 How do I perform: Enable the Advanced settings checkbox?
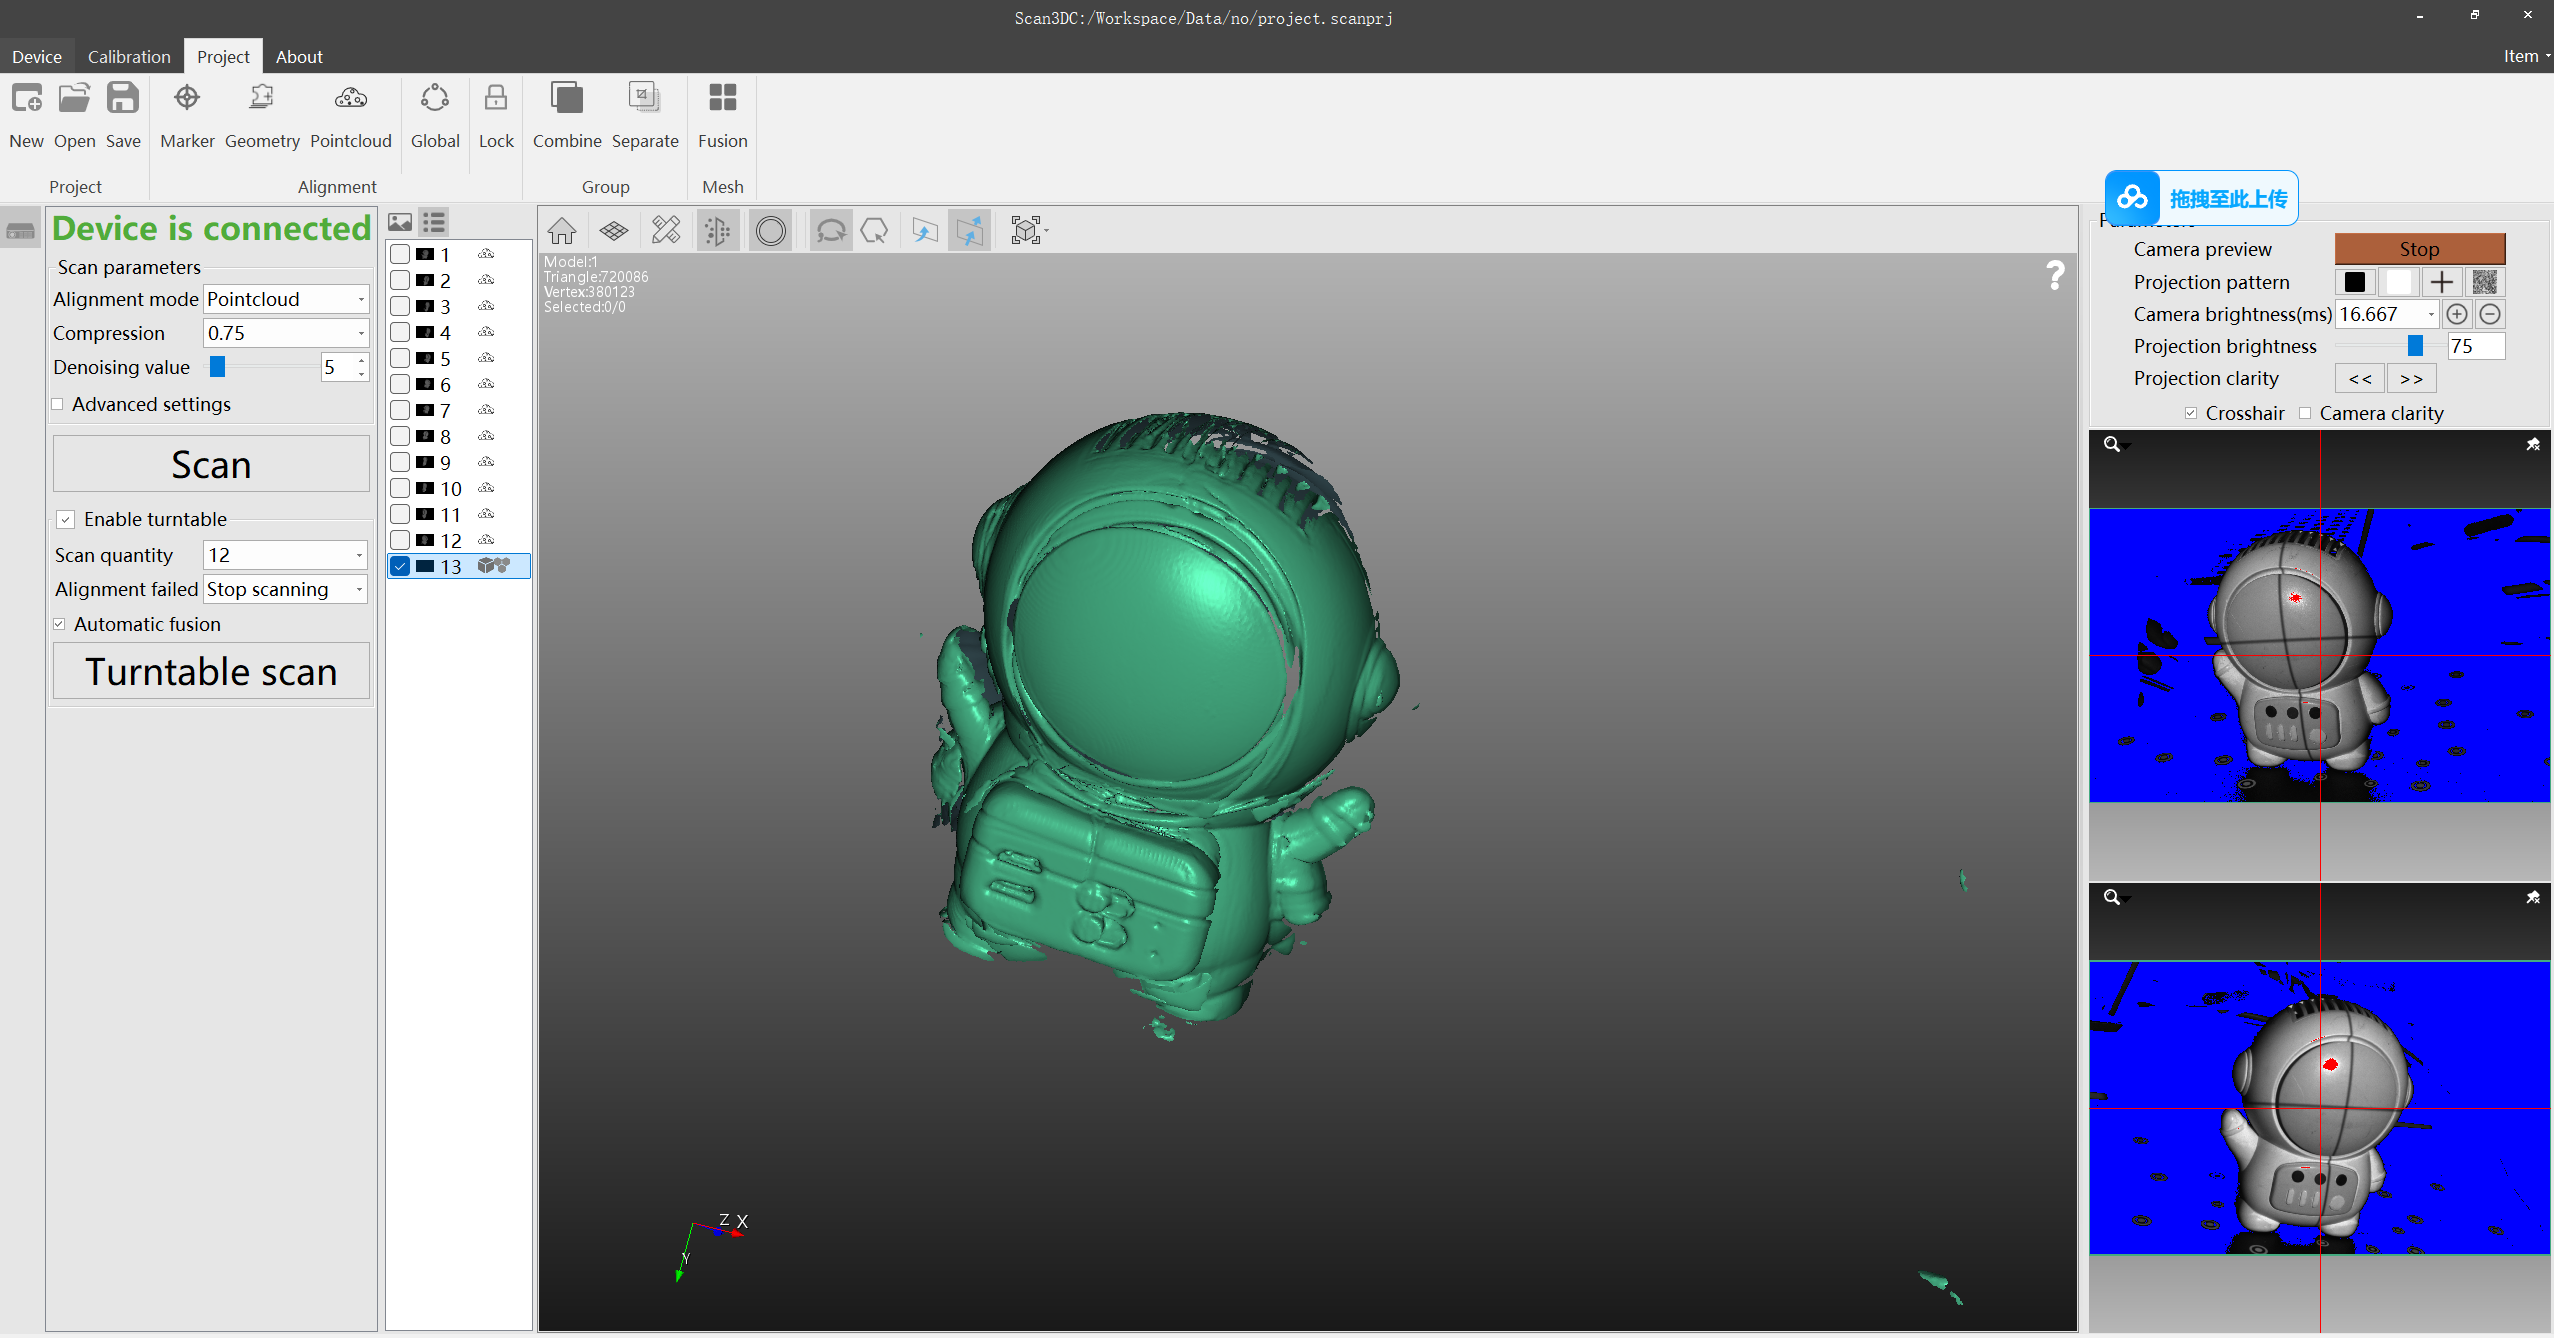click(x=58, y=404)
